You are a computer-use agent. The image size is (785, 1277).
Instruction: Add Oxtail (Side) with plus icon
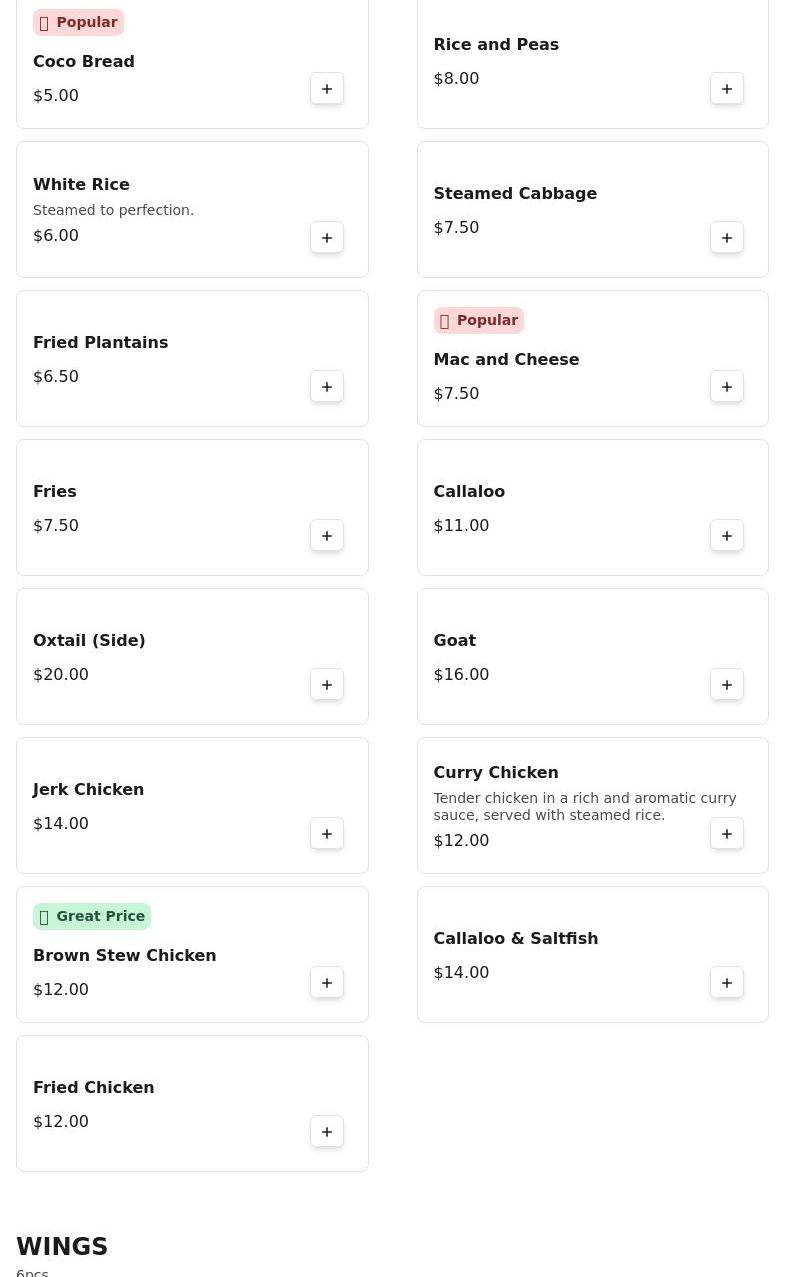(x=327, y=685)
